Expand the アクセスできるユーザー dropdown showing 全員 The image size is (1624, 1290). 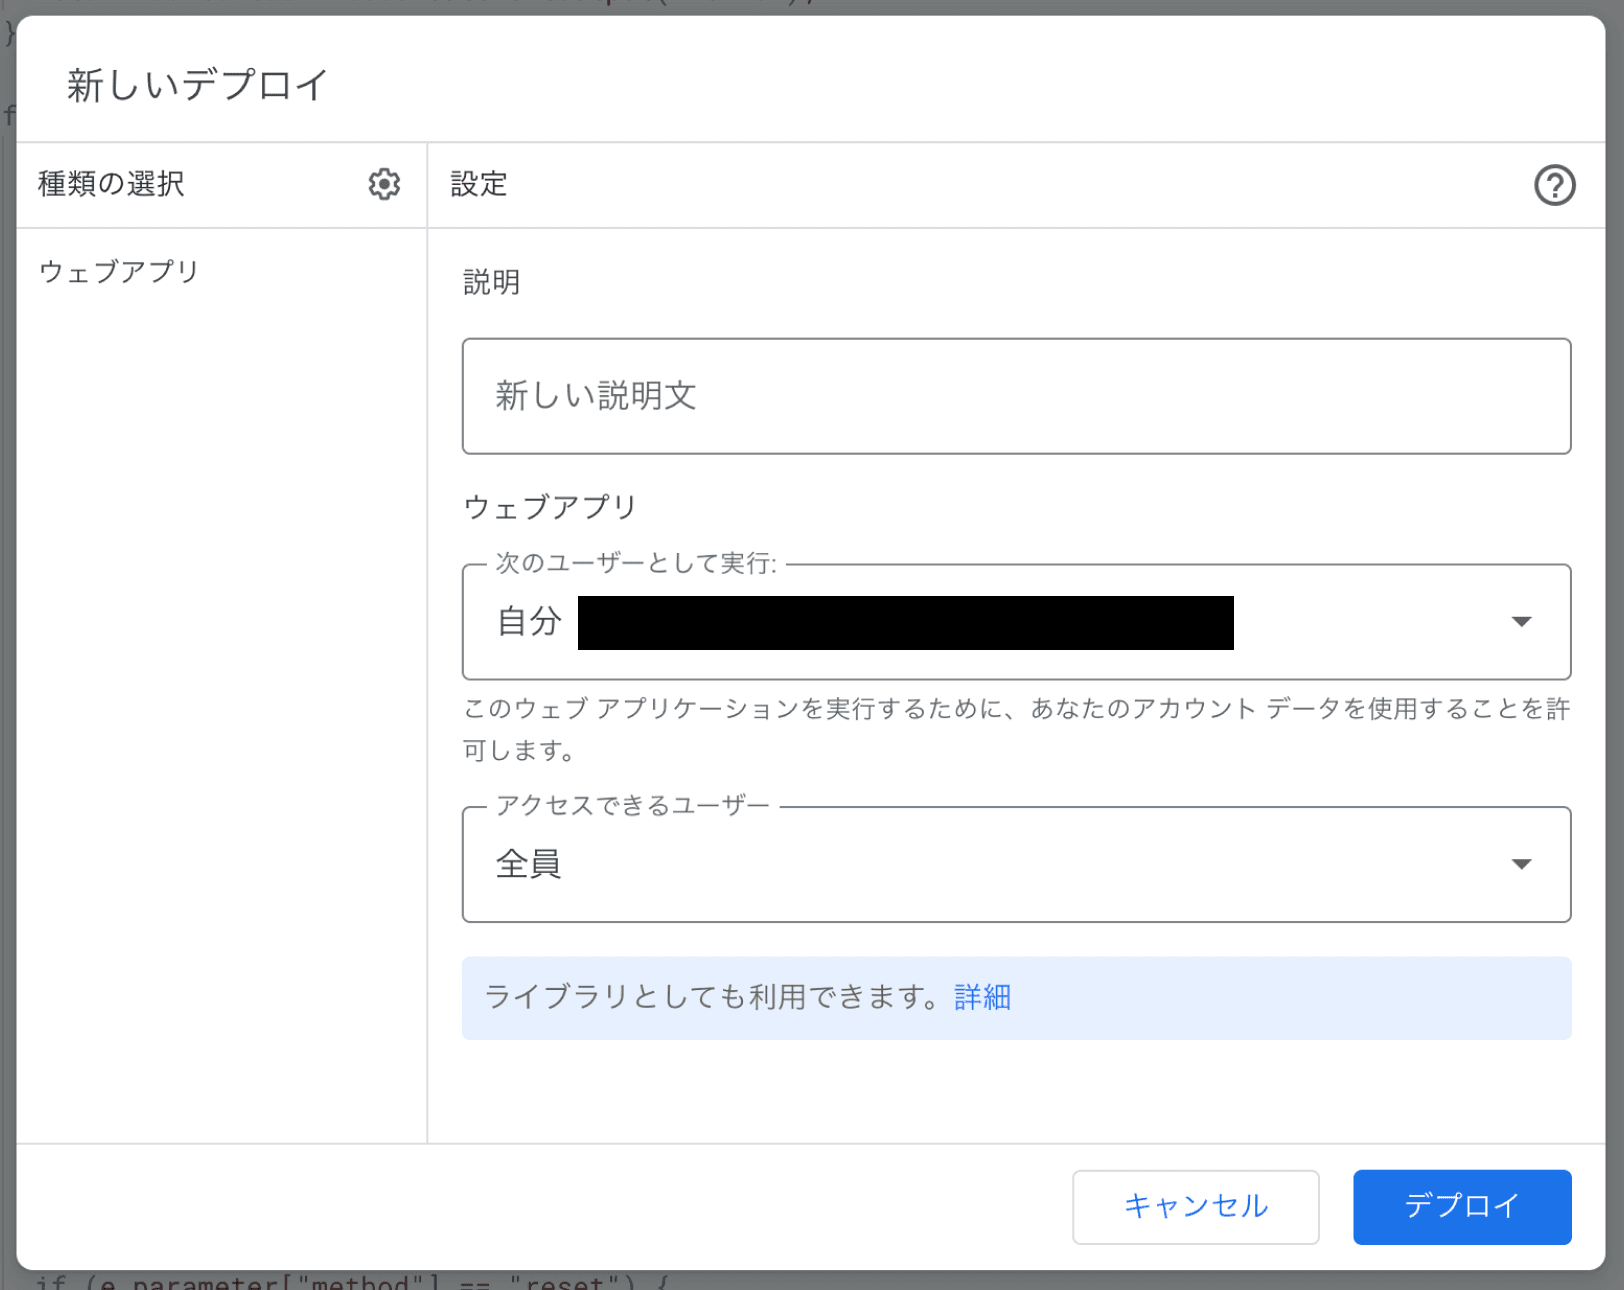tap(1015, 864)
